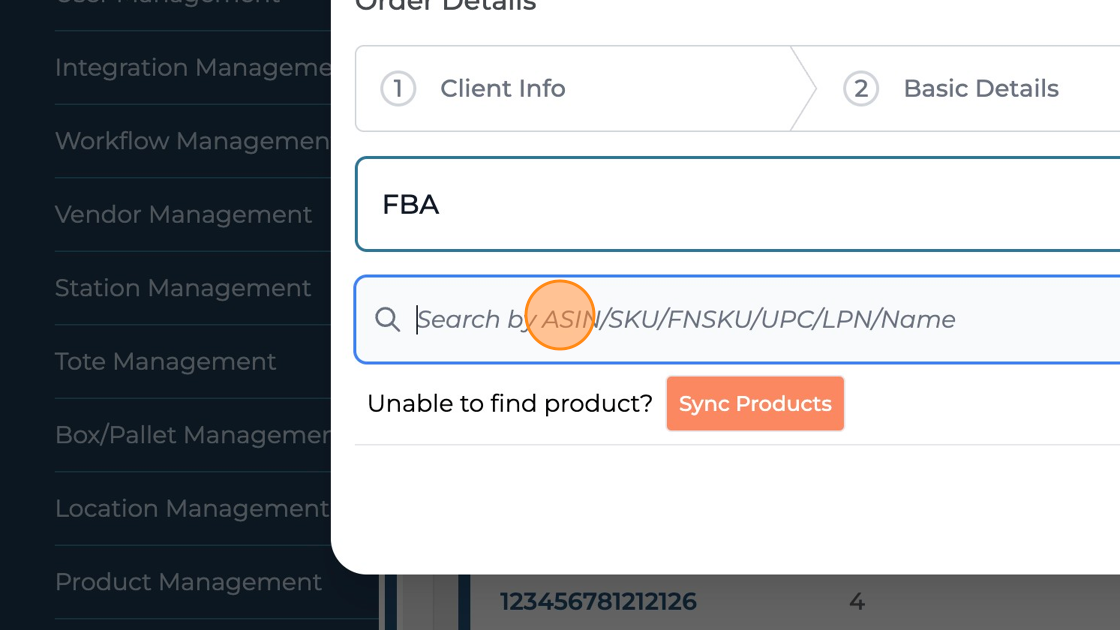Click the 123456781212126 table entry
The image size is (1120, 630).
598,602
